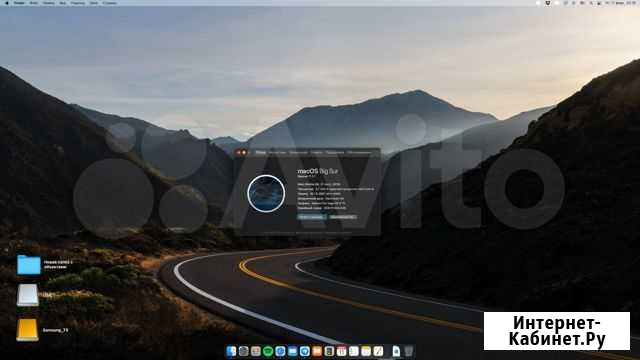Open the yellow Notes app in the Dock

(x=366, y=351)
